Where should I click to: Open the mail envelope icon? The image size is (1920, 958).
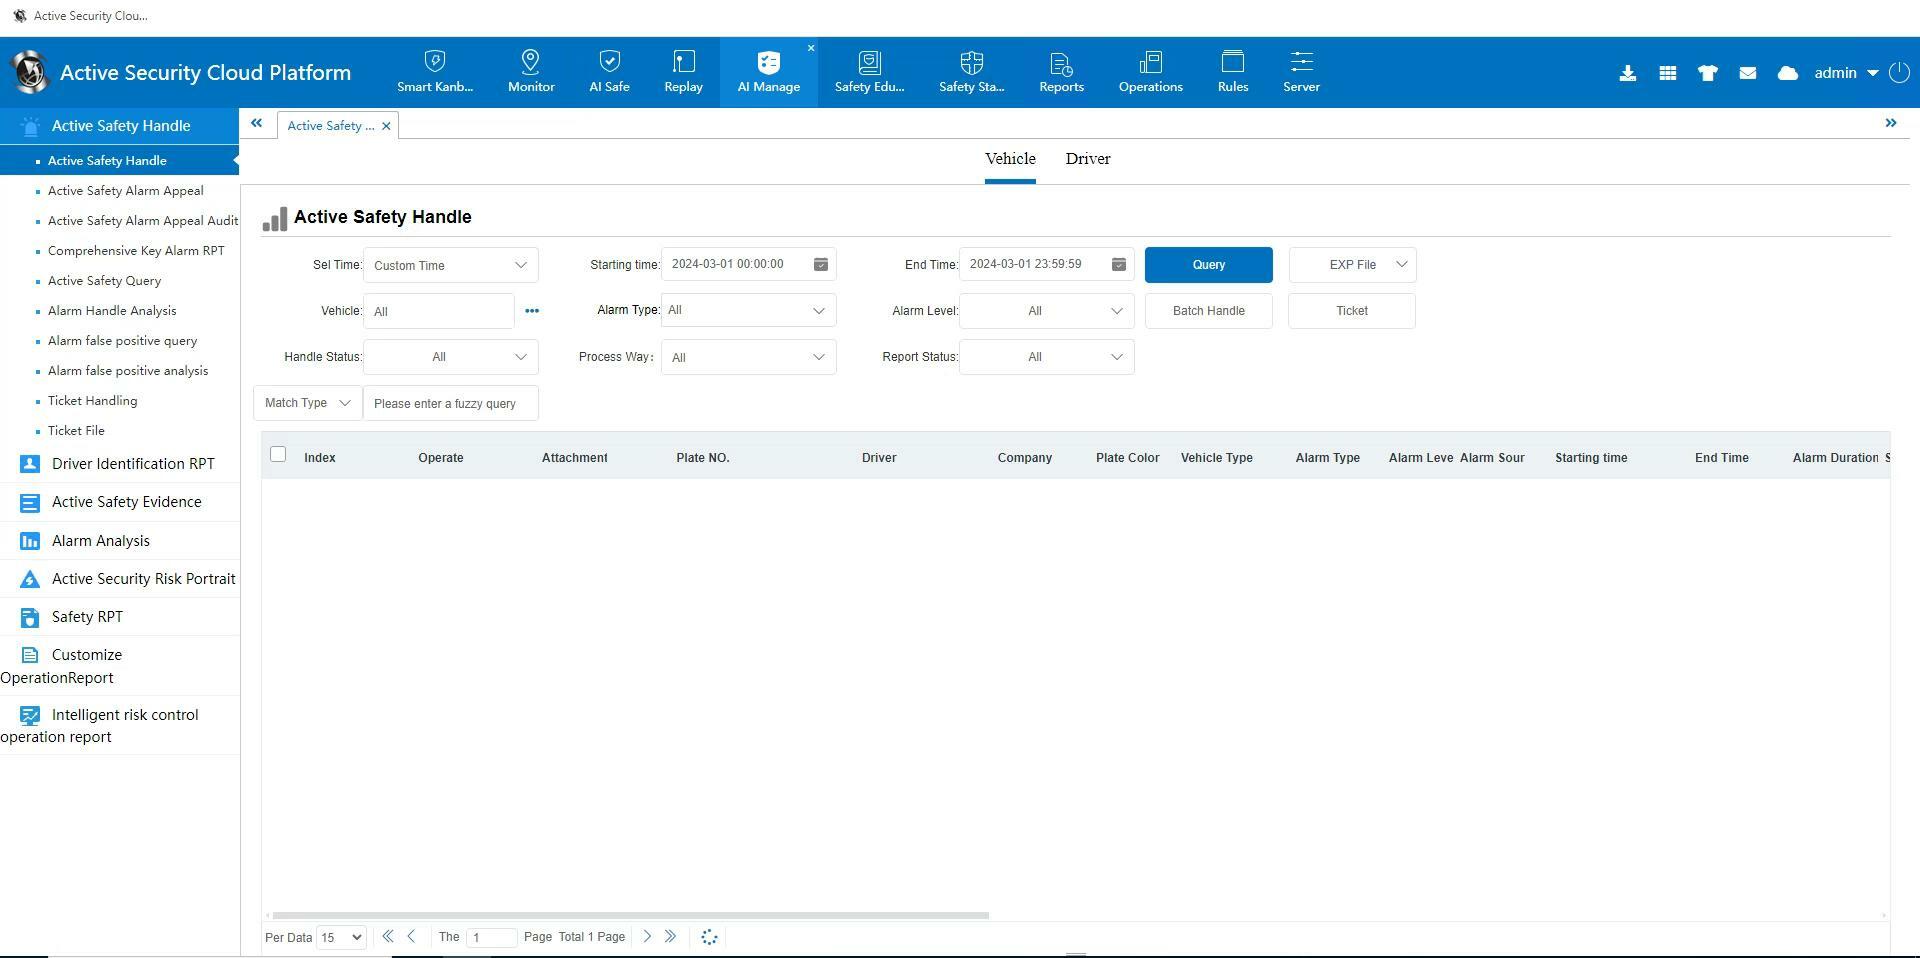pos(1747,73)
